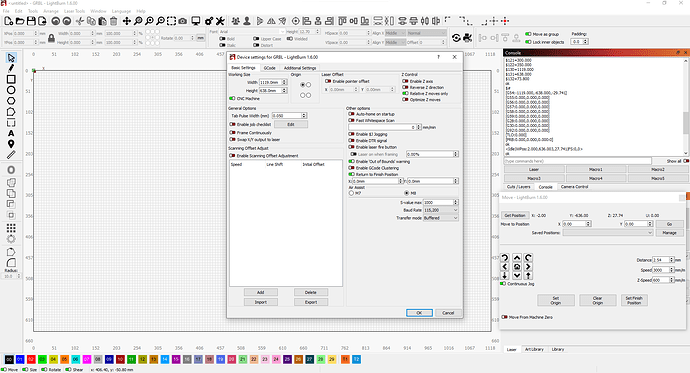Open the Saved Positions dropdown
The image size is (690, 373).
[x=608, y=233]
